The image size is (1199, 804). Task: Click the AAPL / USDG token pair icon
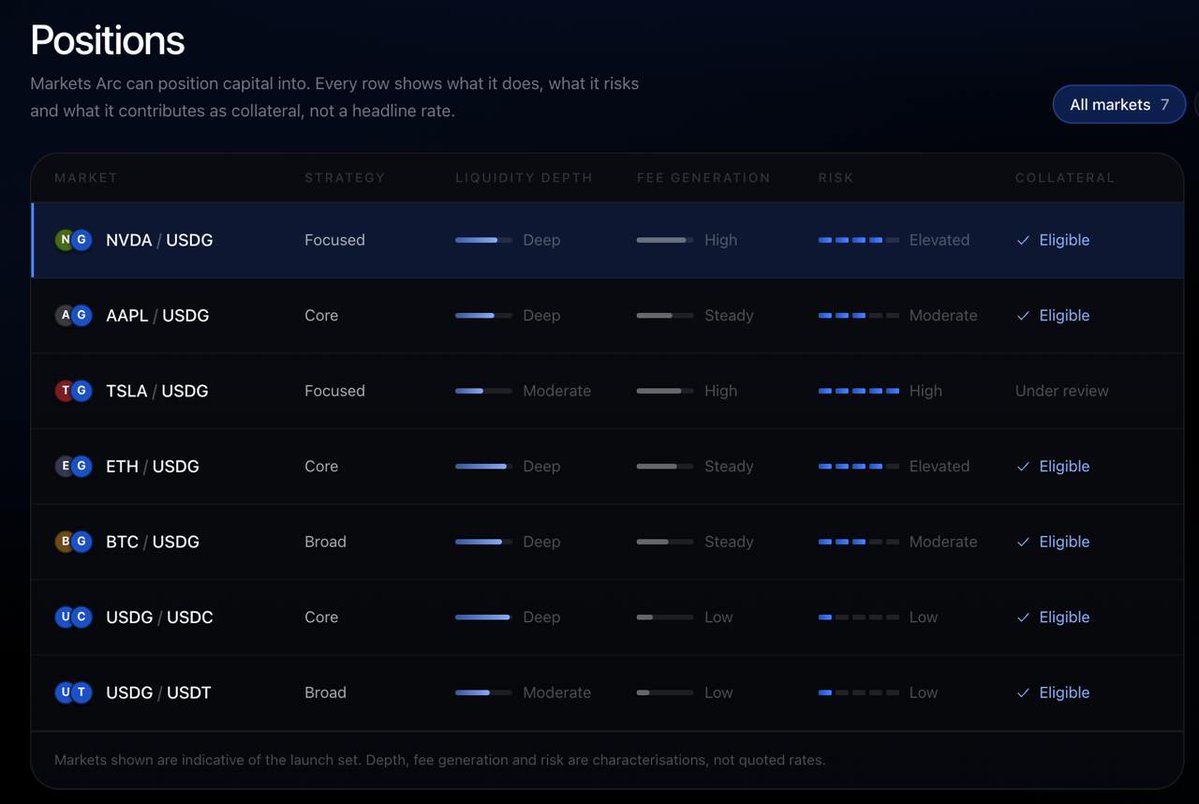pos(73,315)
